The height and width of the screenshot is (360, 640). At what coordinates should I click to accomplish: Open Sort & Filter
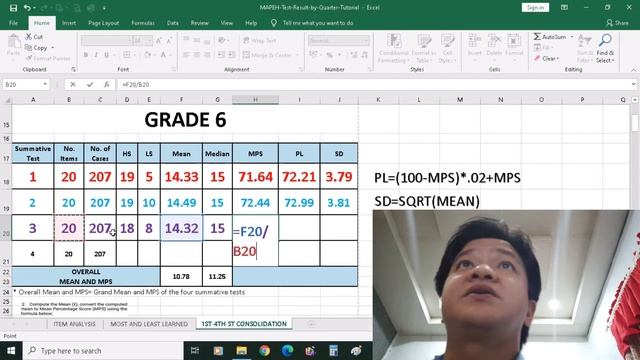(x=585, y=48)
